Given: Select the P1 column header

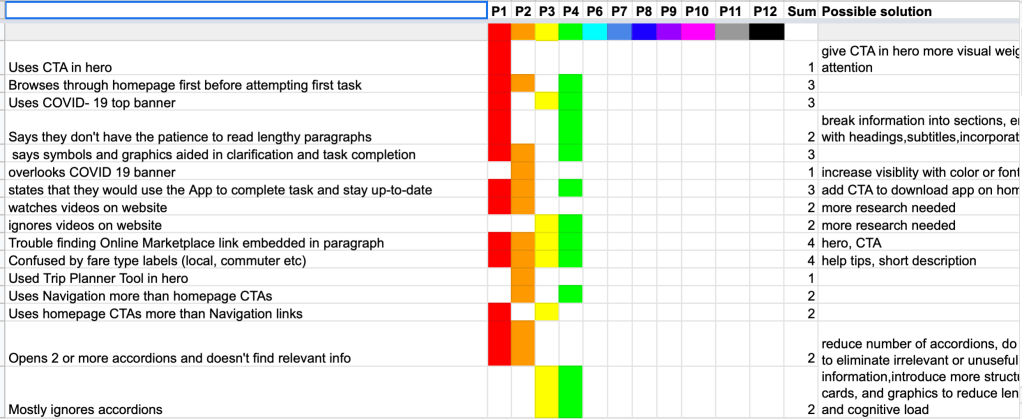Looking at the screenshot, I should click(499, 11).
